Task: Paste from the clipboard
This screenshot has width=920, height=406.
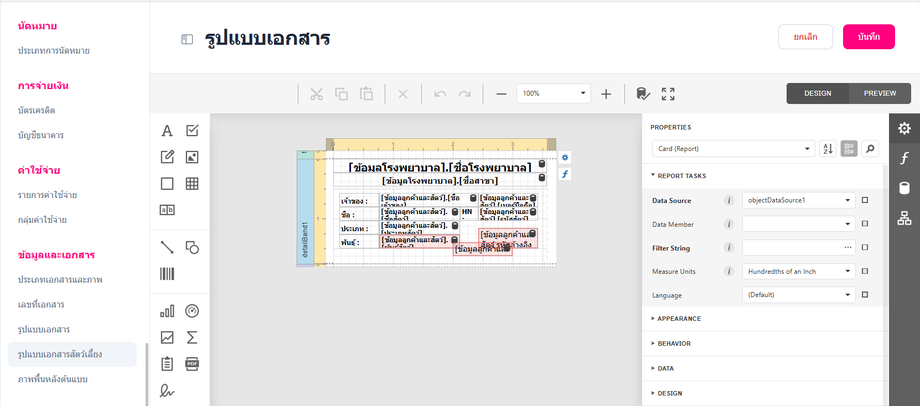Action: pyautogui.click(x=366, y=94)
